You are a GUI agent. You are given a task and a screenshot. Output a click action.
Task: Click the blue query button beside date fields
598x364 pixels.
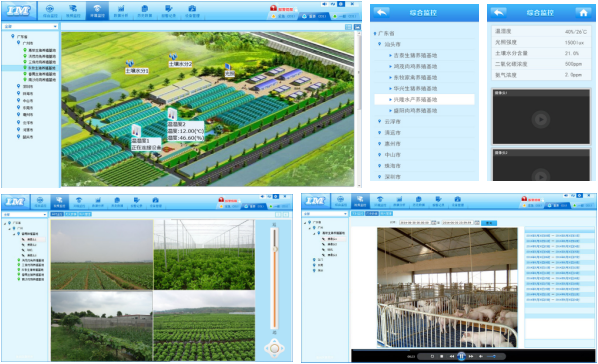[x=489, y=223]
